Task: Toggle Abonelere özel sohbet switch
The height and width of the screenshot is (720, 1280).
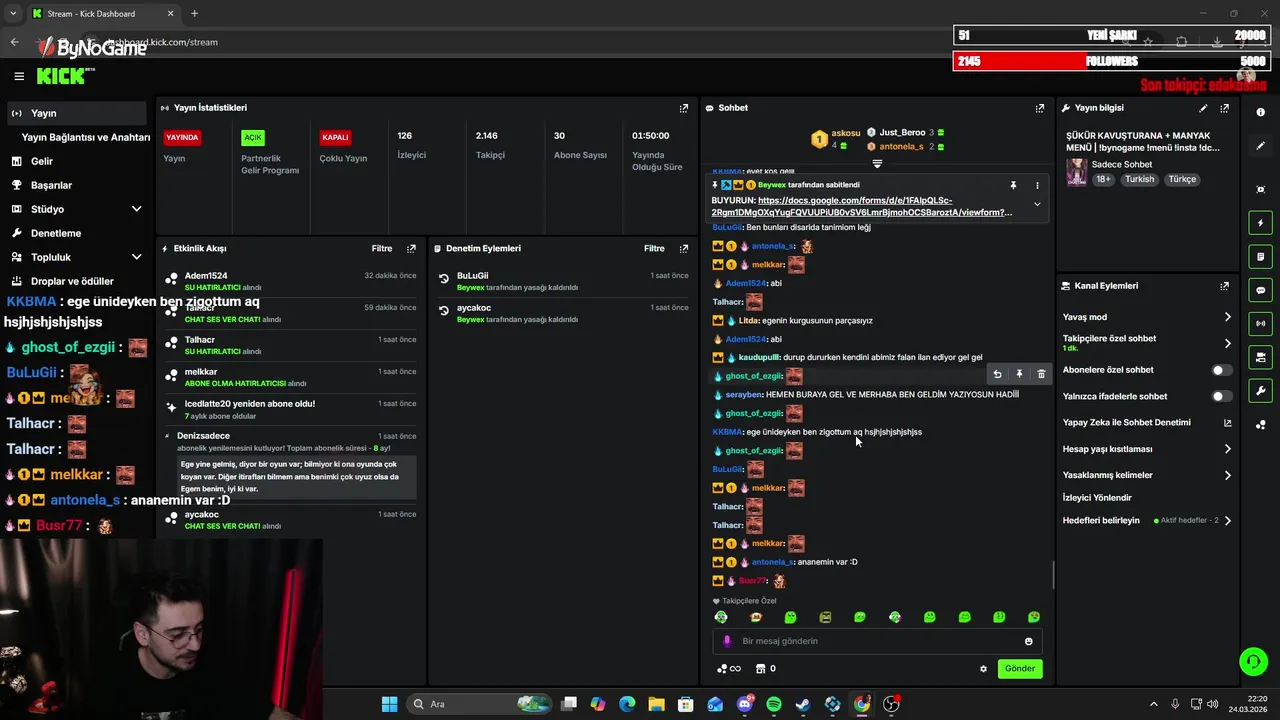Action: pyautogui.click(x=1221, y=370)
